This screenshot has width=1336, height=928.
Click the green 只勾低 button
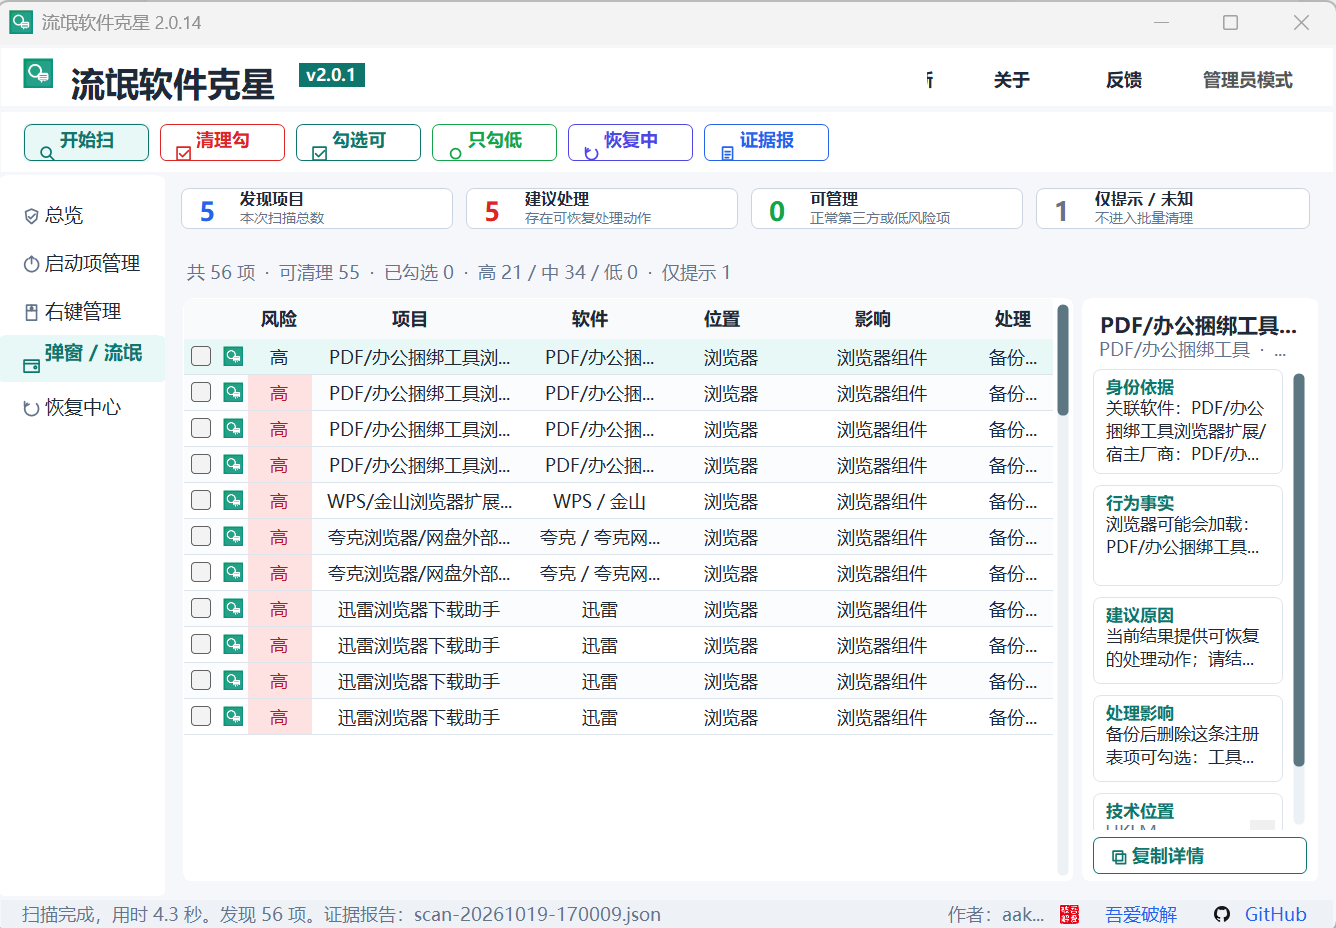[x=494, y=142]
